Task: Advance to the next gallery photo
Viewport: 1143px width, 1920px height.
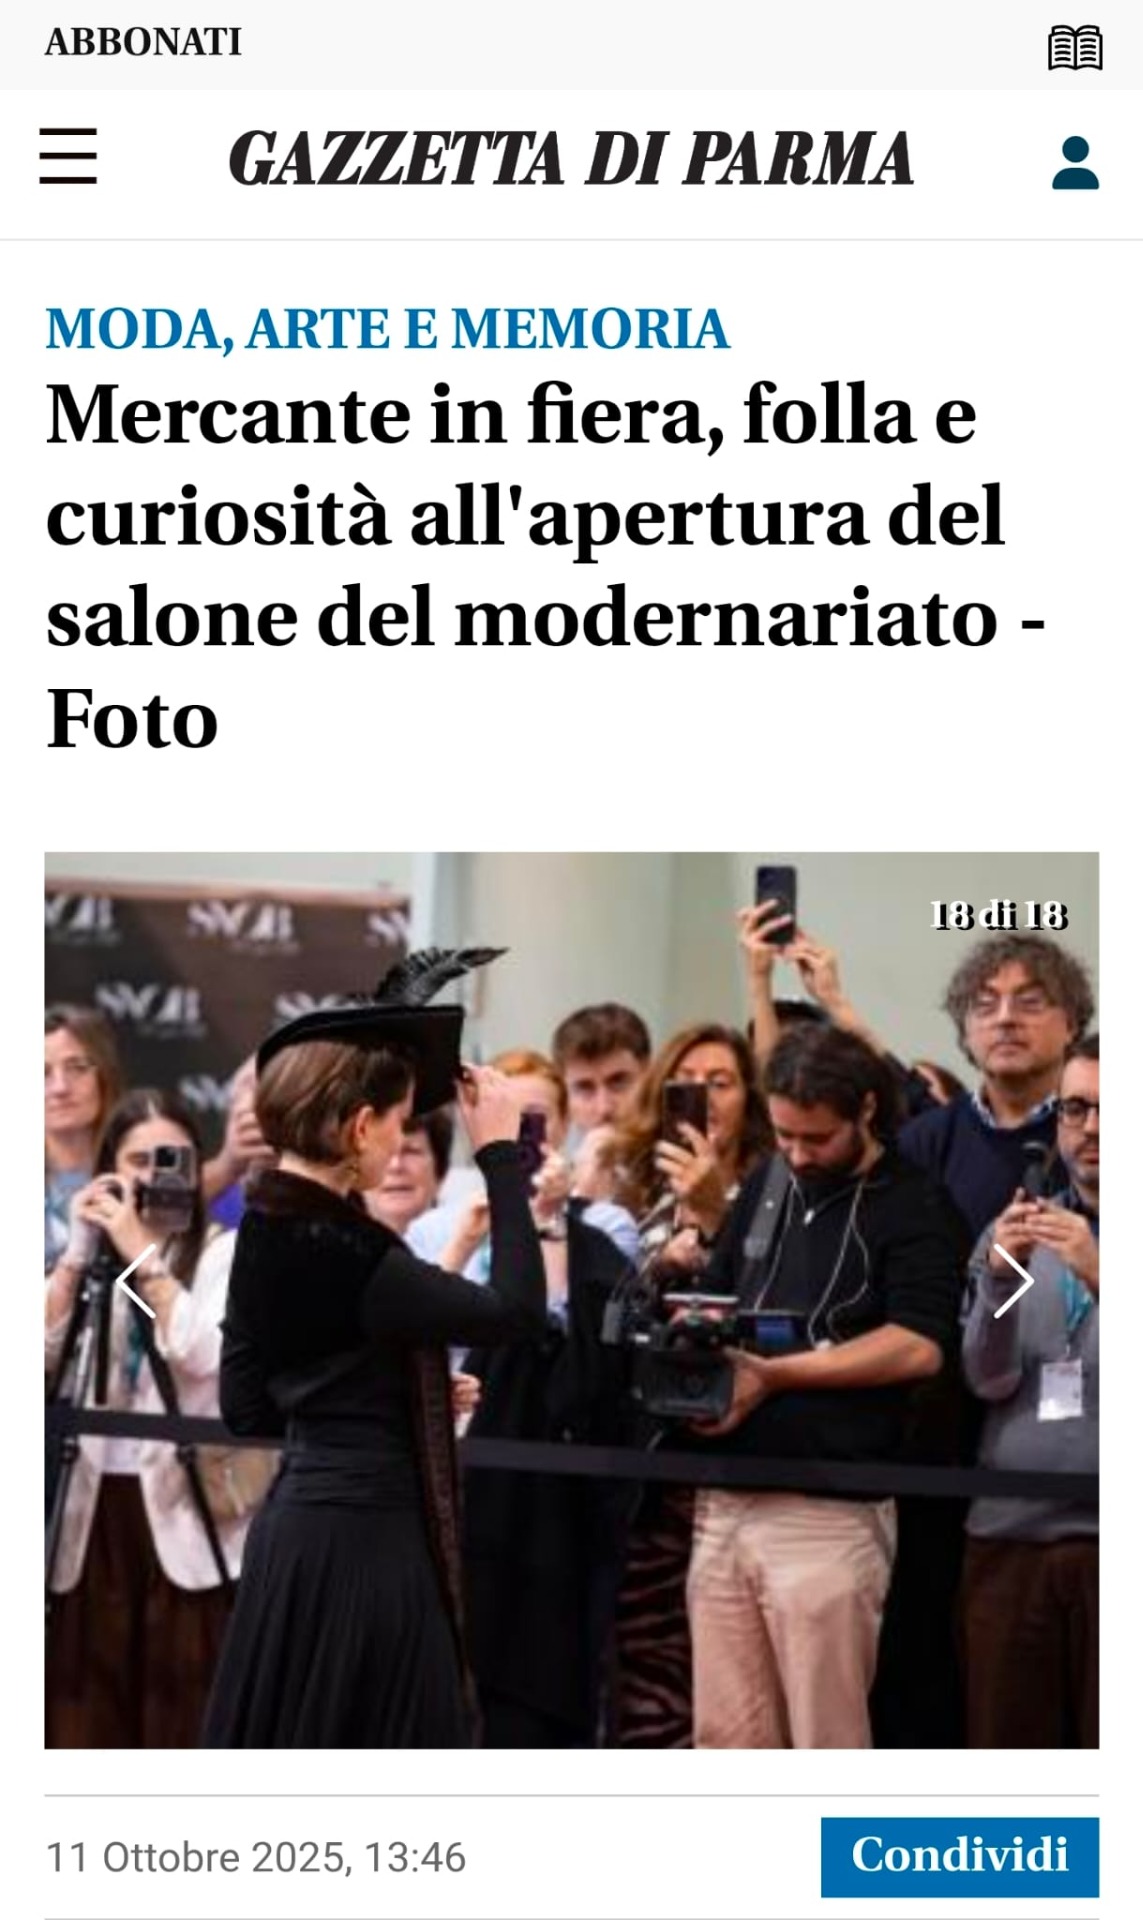Action: point(1012,1281)
